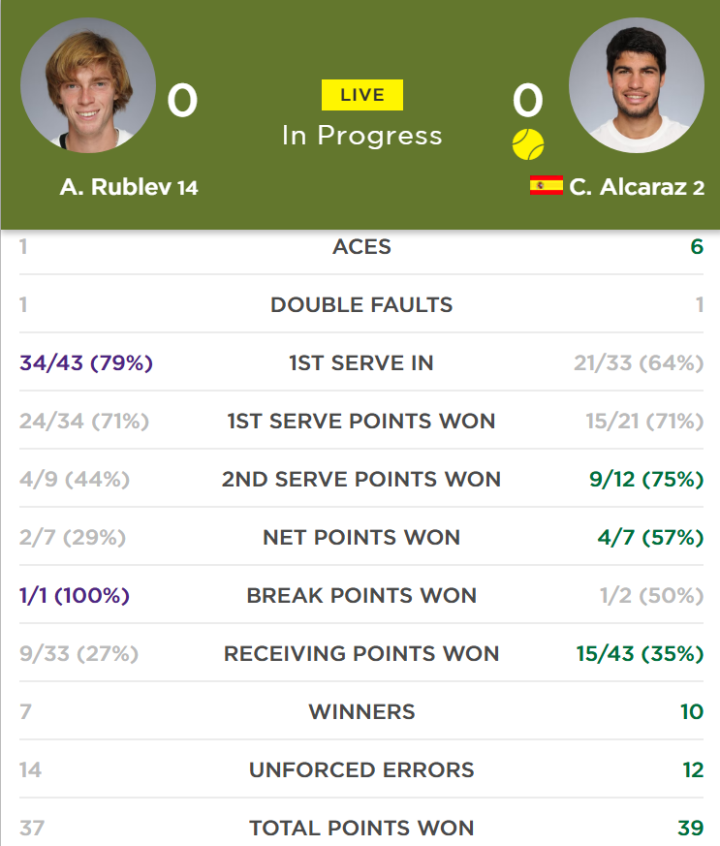The image size is (720, 846).
Task: Click Rublev's player photo
Action: coord(88,85)
